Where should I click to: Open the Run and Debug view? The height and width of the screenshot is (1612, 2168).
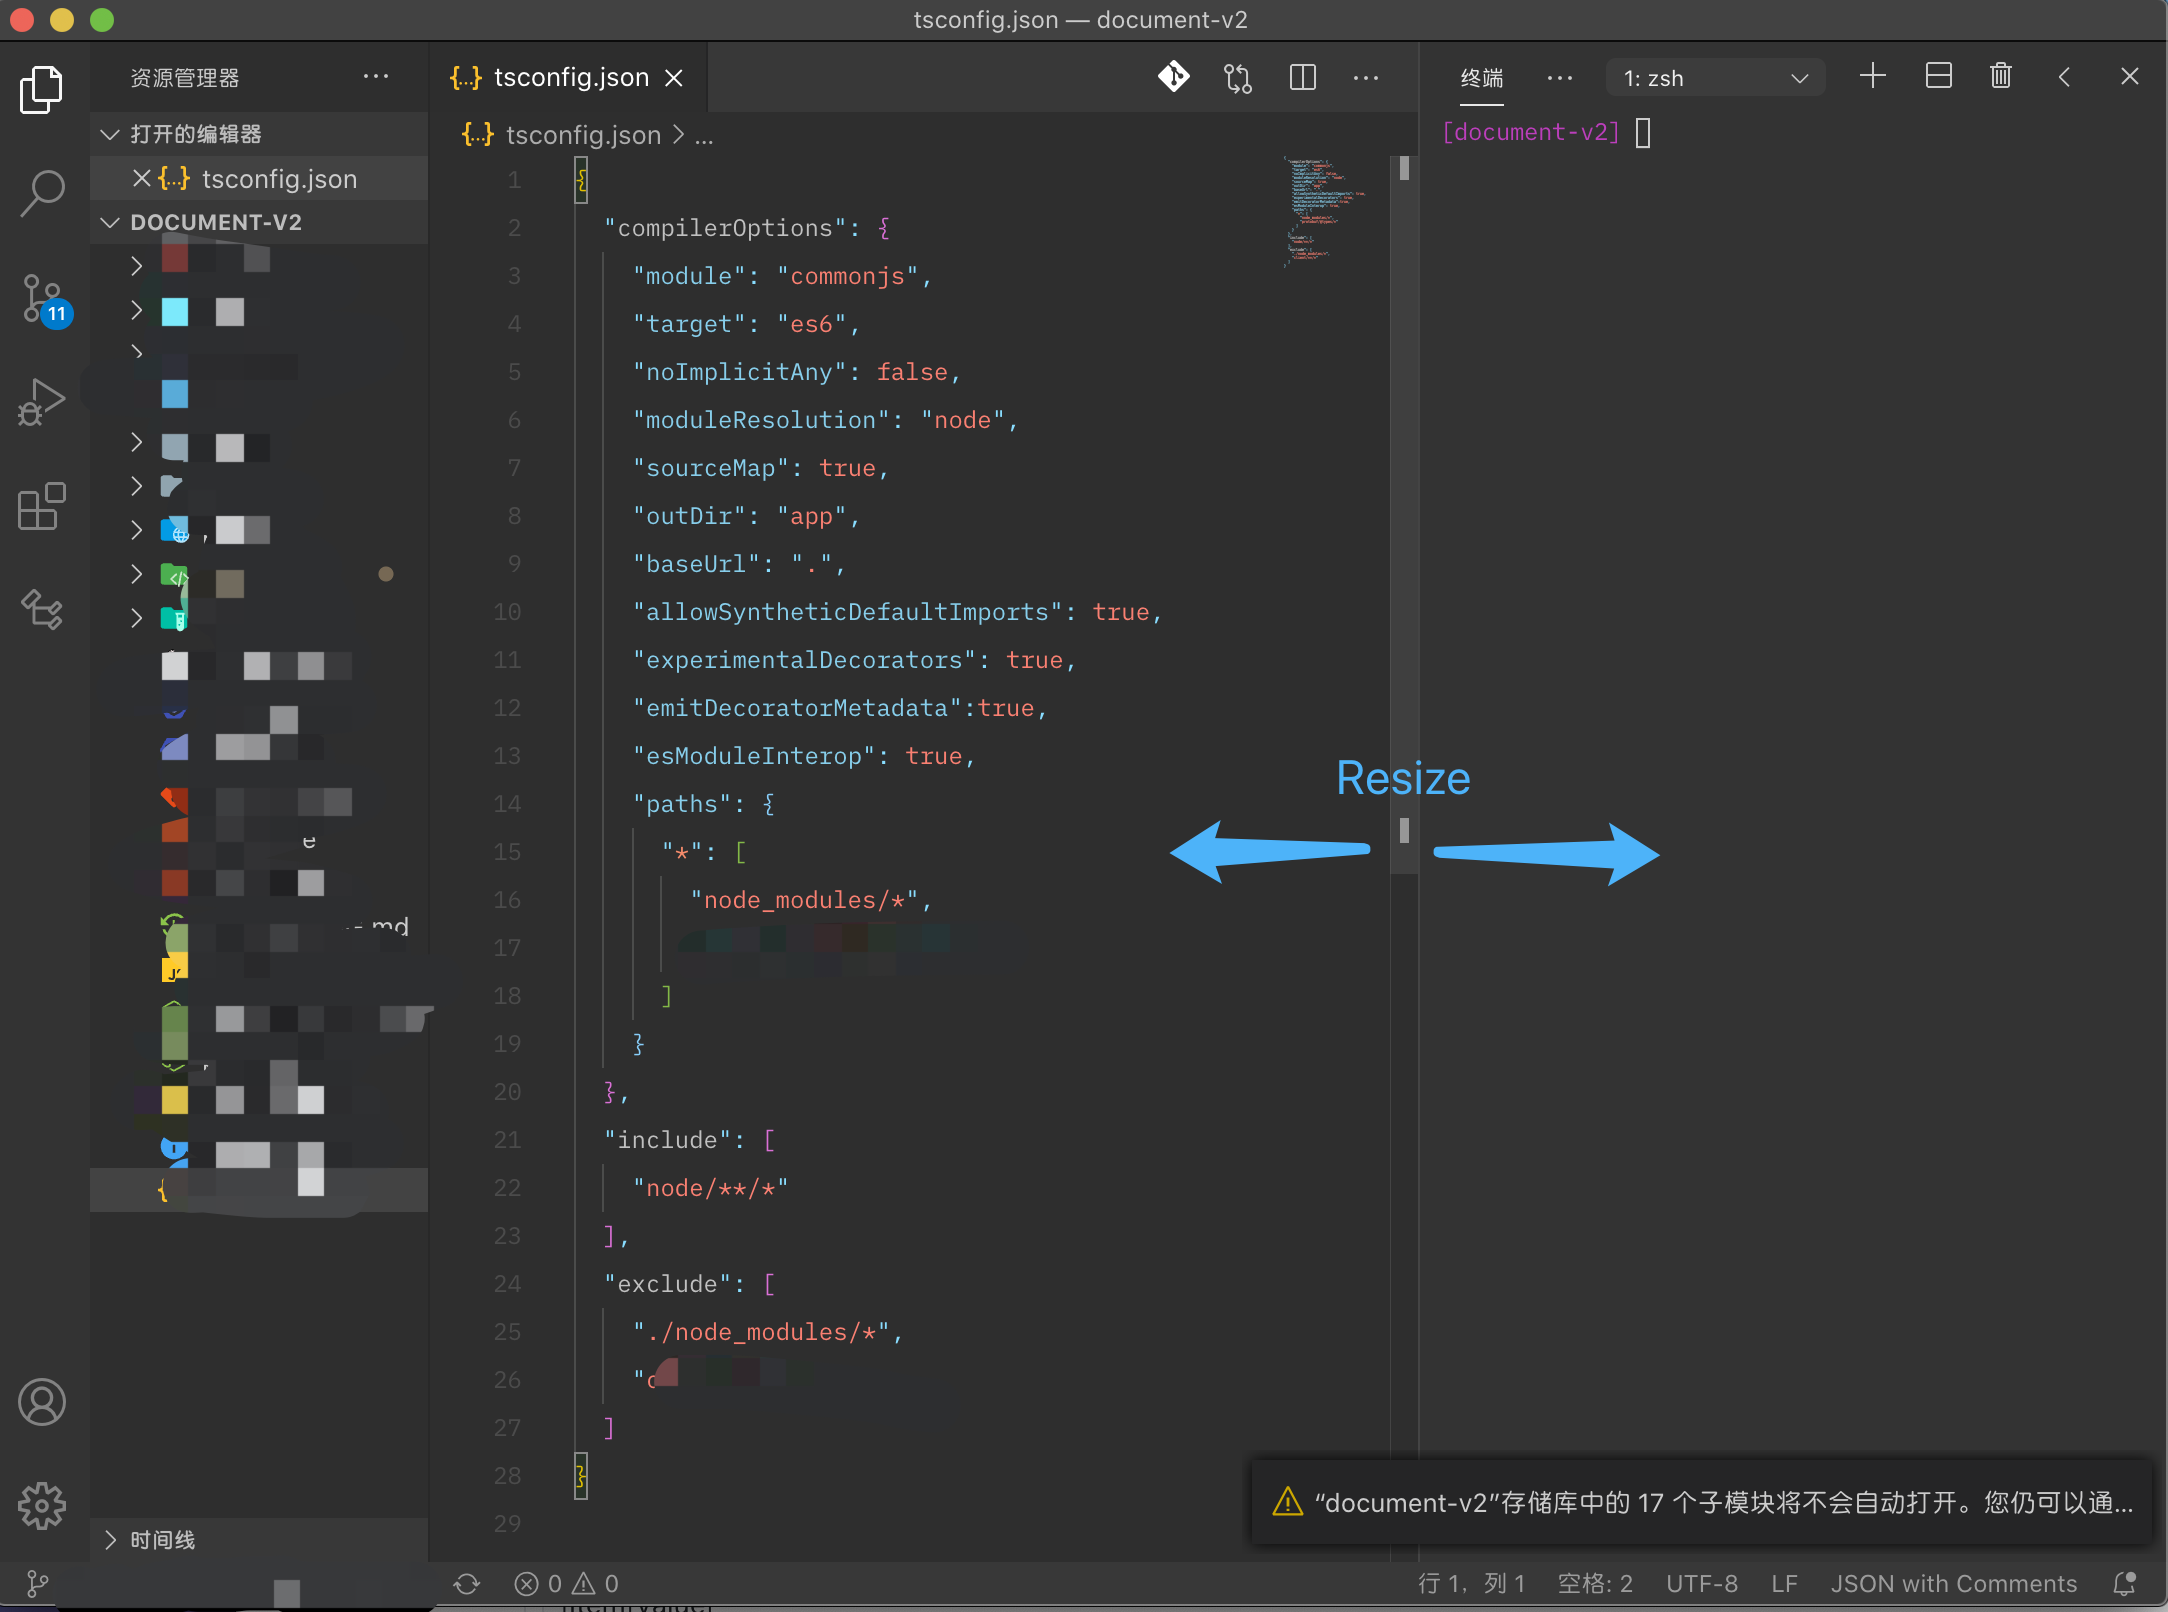point(42,402)
